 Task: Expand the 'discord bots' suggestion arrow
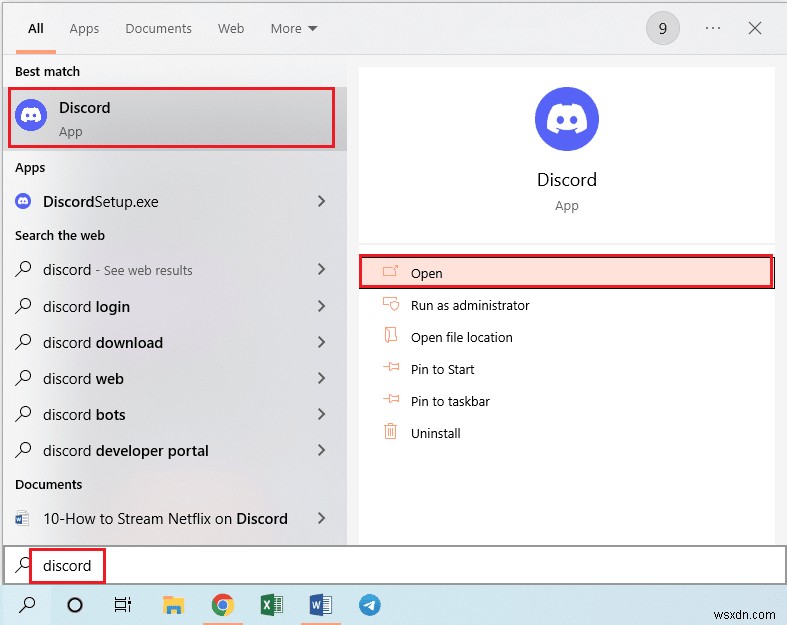click(x=322, y=414)
